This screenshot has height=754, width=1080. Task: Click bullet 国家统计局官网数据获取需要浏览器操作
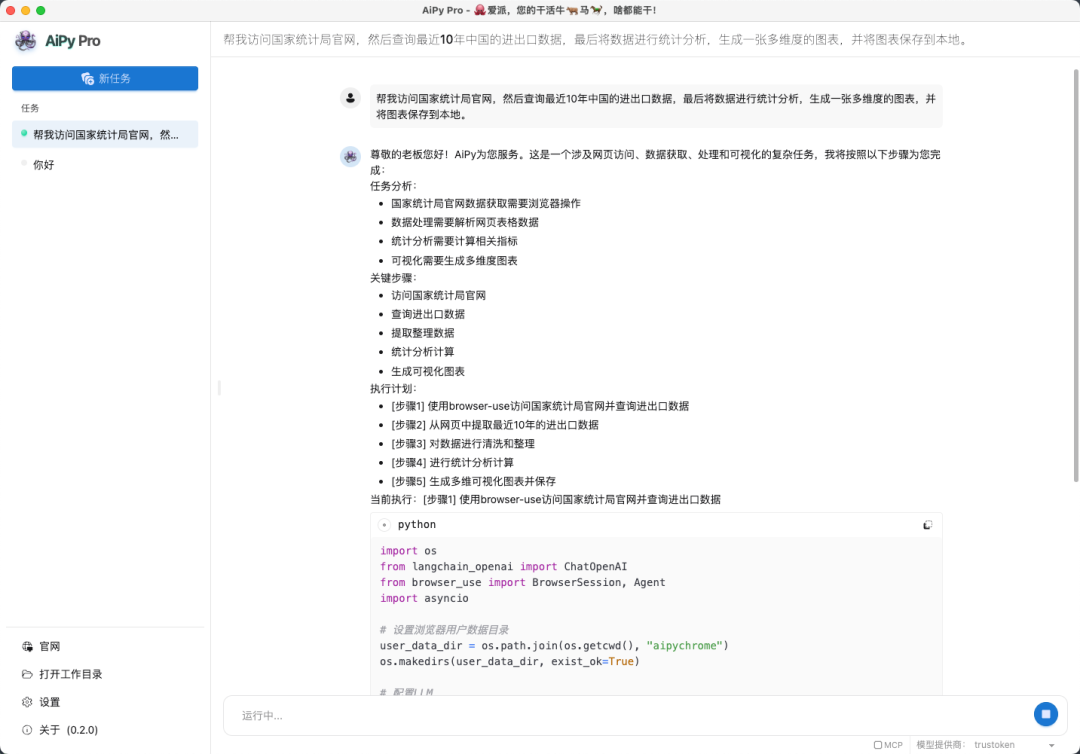(486, 204)
